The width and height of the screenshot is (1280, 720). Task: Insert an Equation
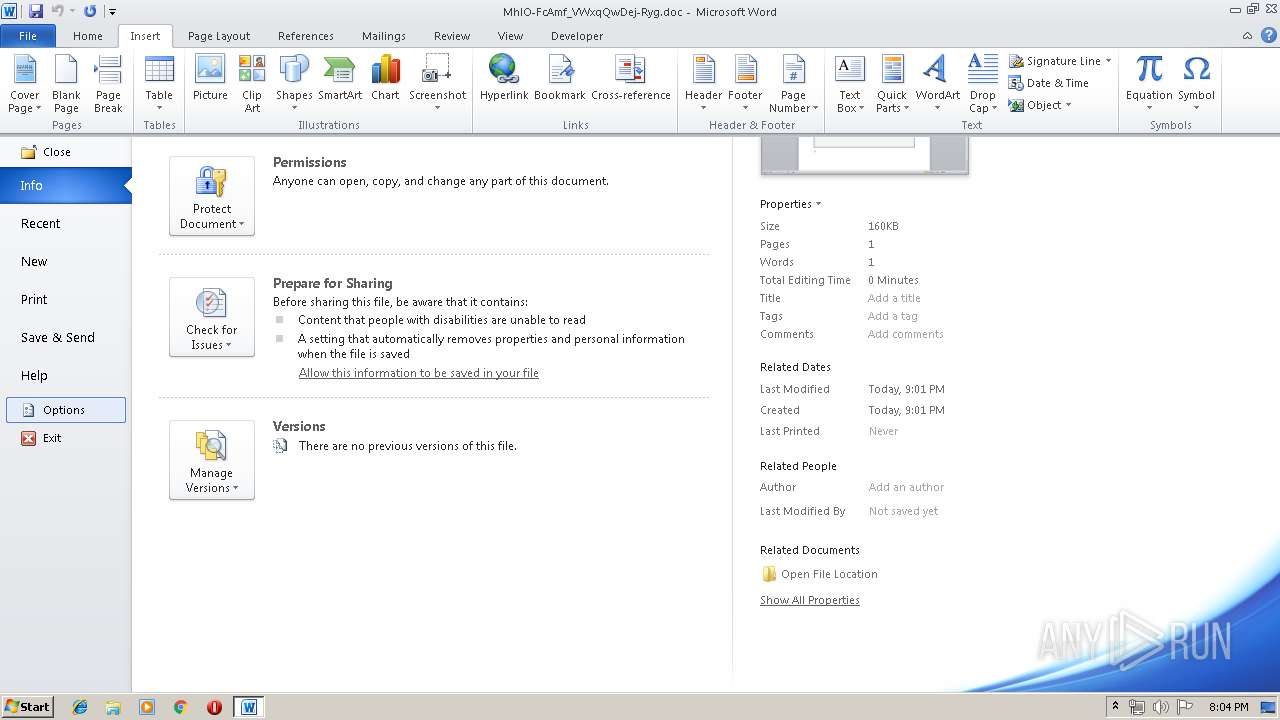pyautogui.click(x=1149, y=84)
